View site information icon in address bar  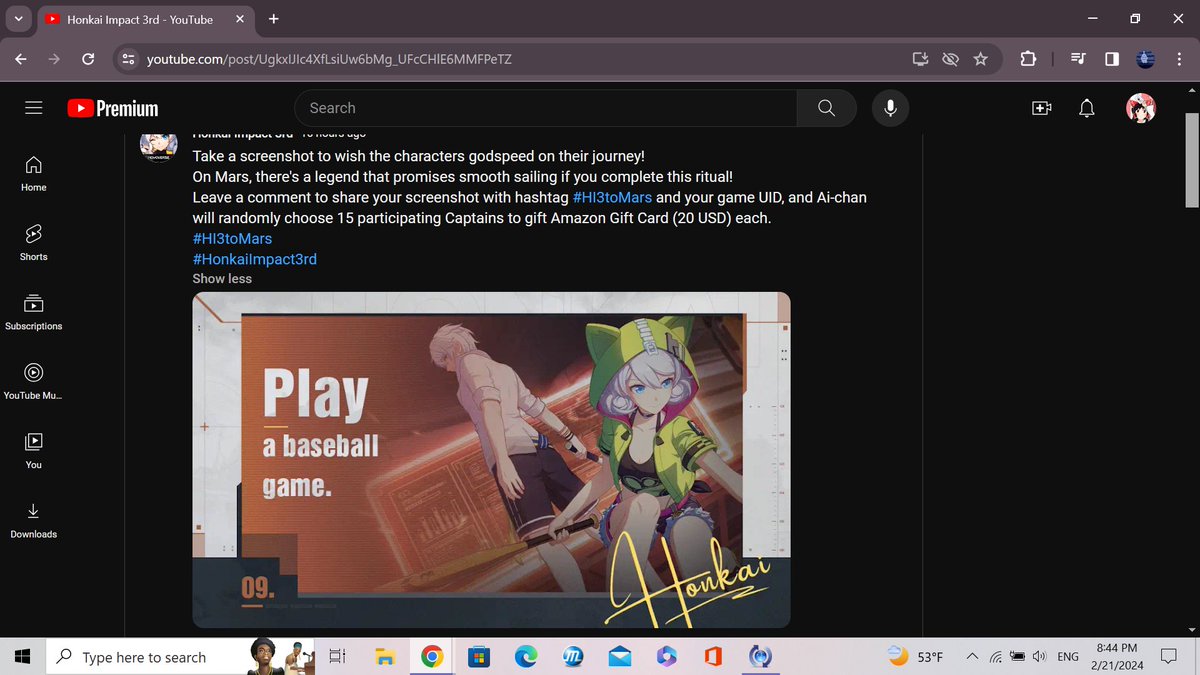[127, 59]
